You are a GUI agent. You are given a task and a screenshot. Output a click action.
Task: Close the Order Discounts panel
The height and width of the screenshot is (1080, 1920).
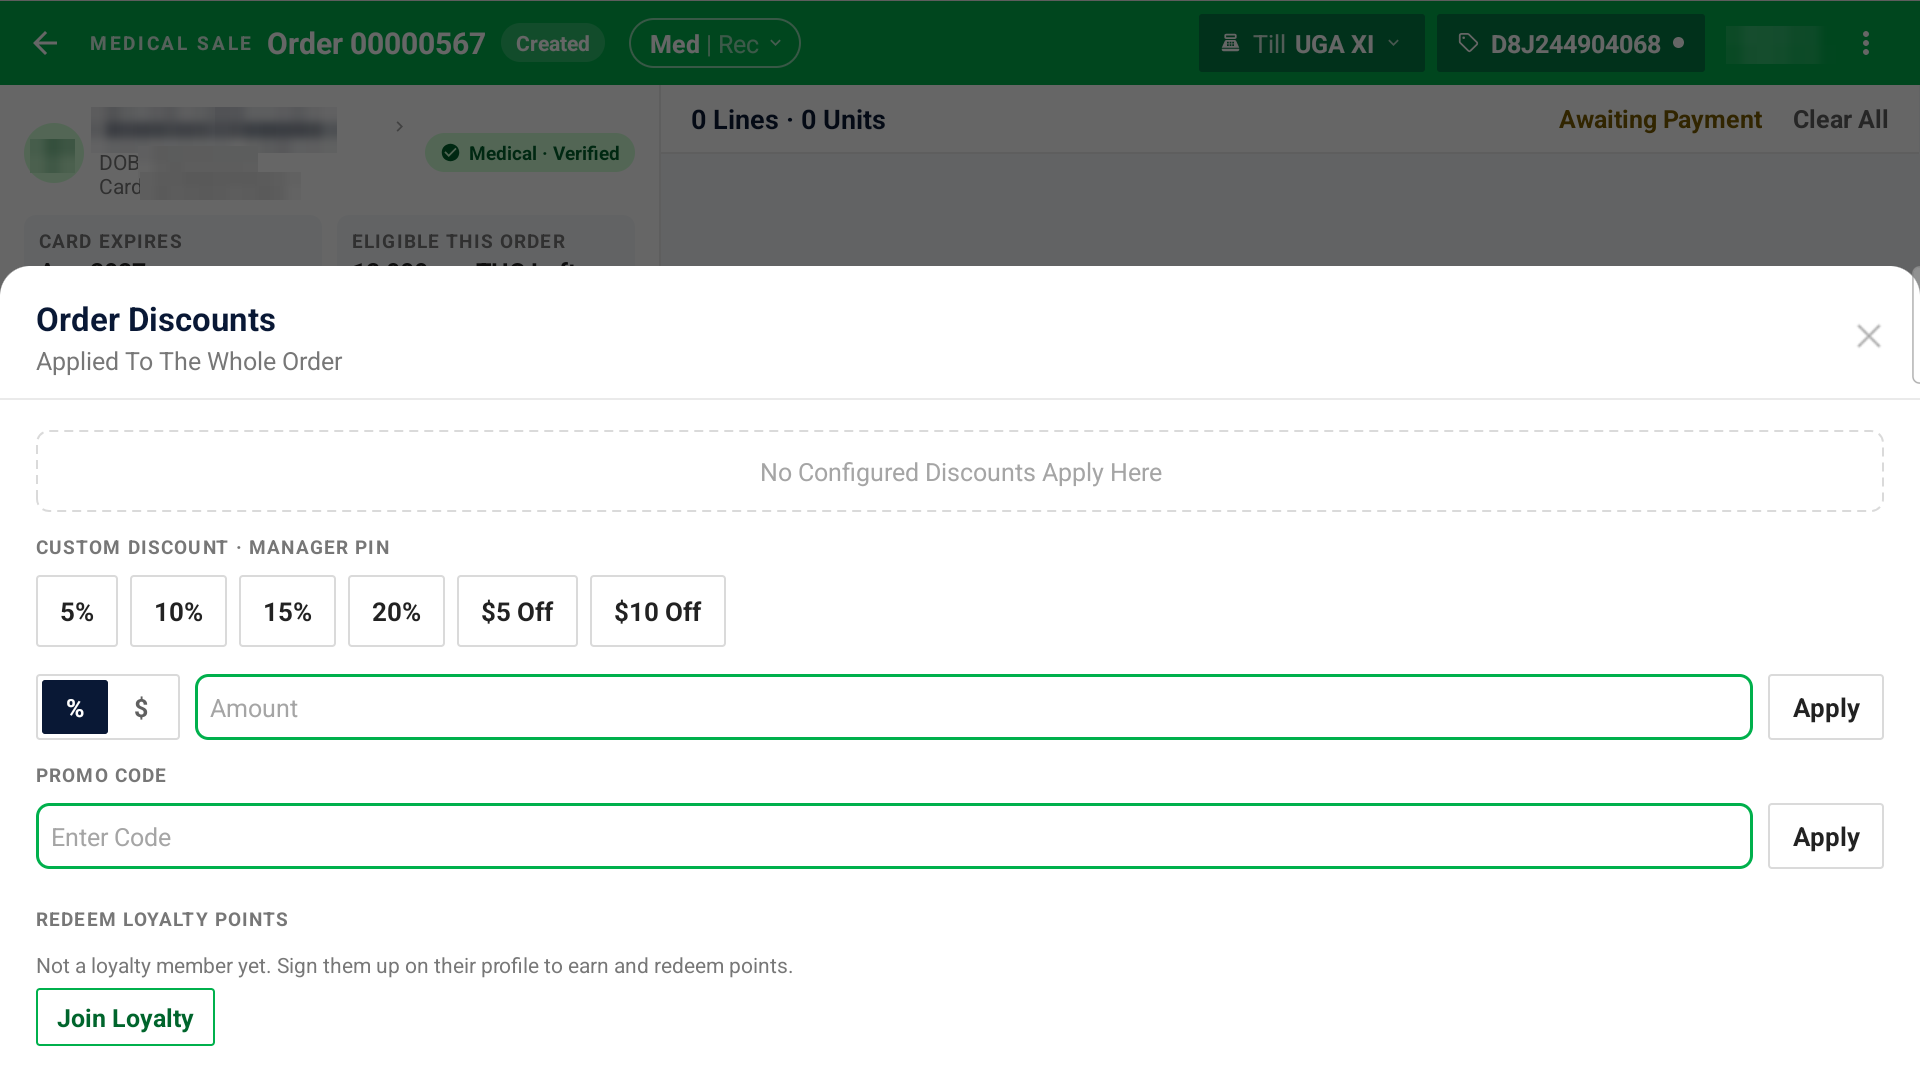pos(1869,336)
